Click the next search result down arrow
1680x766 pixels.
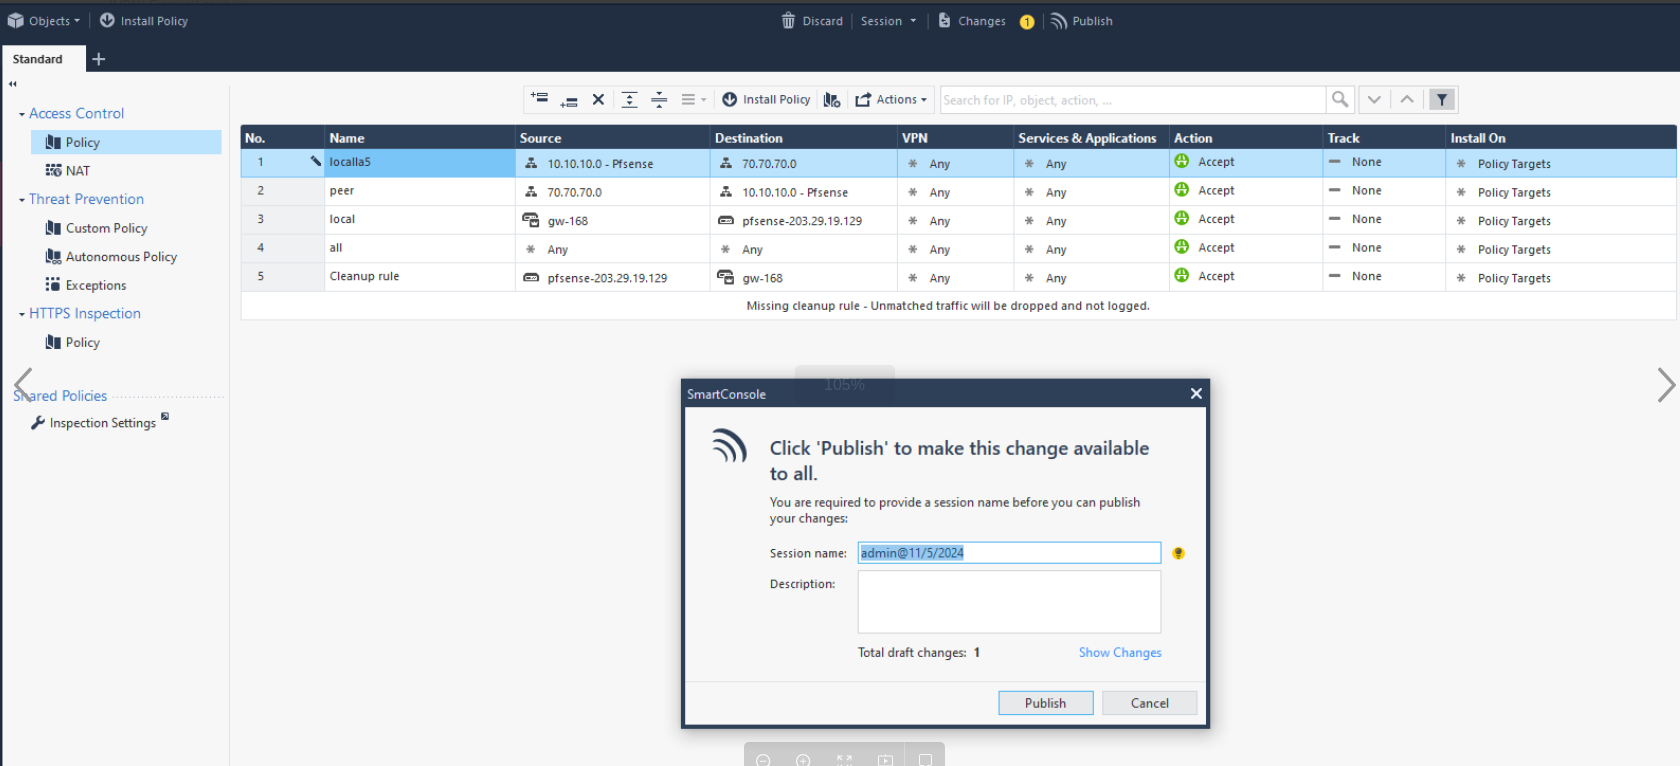tap(1374, 99)
